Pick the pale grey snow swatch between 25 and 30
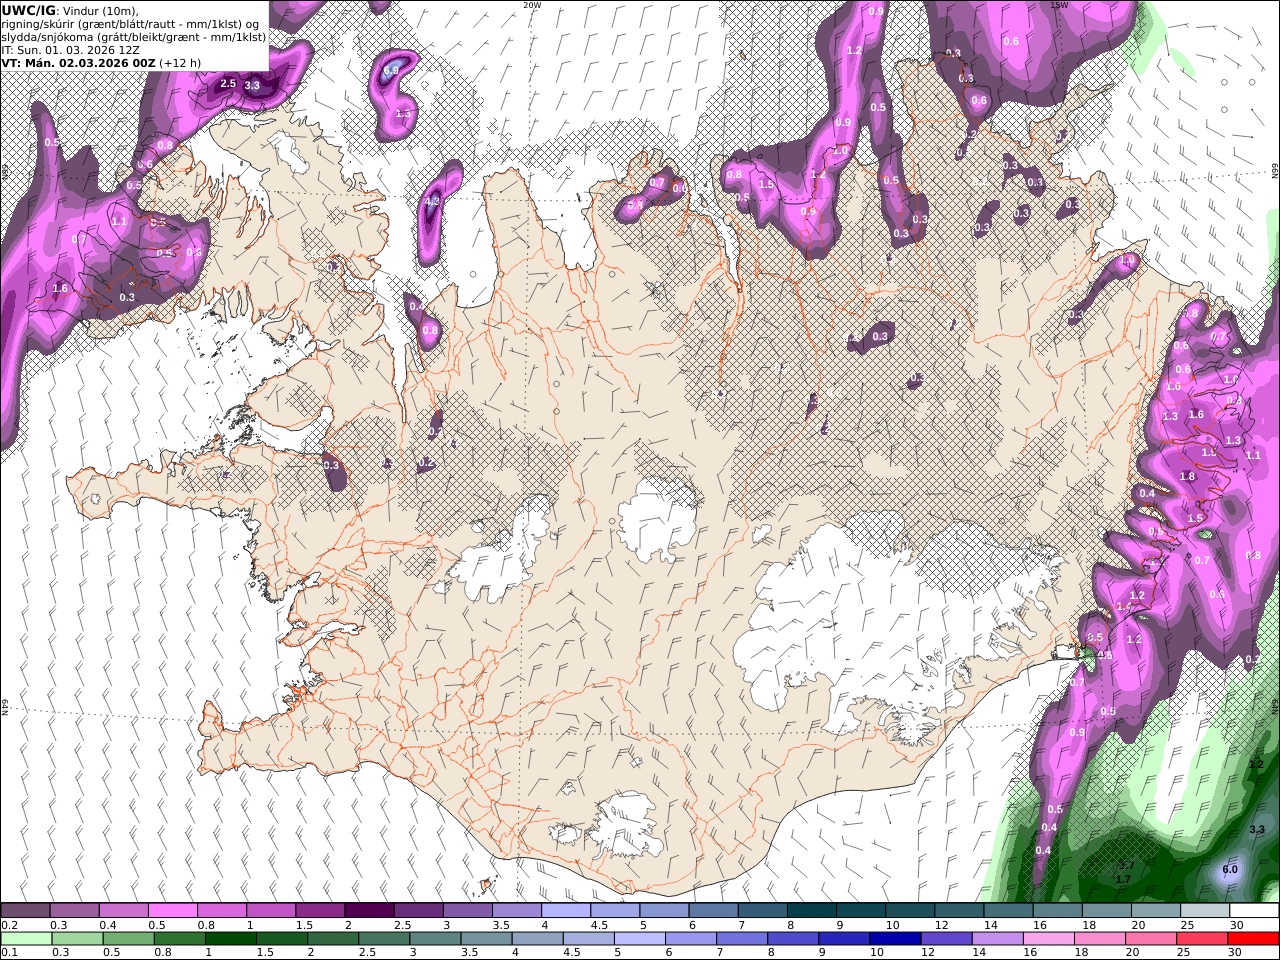This screenshot has width=1280, height=960. pyautogui.click(x=1203, y=911)
